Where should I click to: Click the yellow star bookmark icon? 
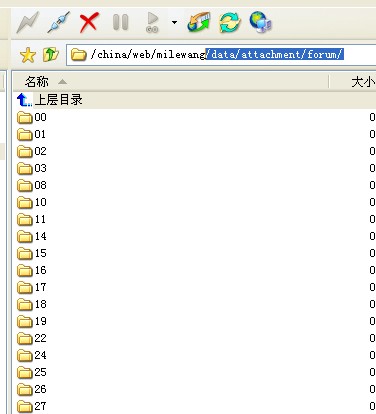tap(28, 55)
